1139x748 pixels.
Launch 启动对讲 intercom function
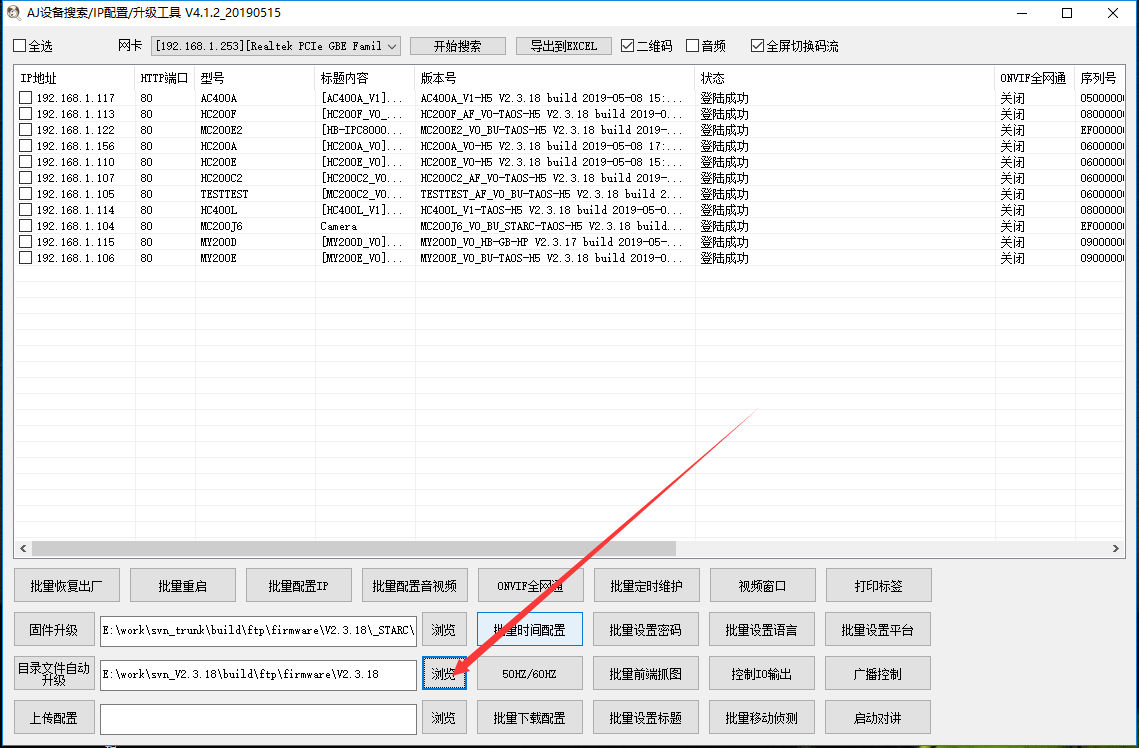click(x=877, y=717)
